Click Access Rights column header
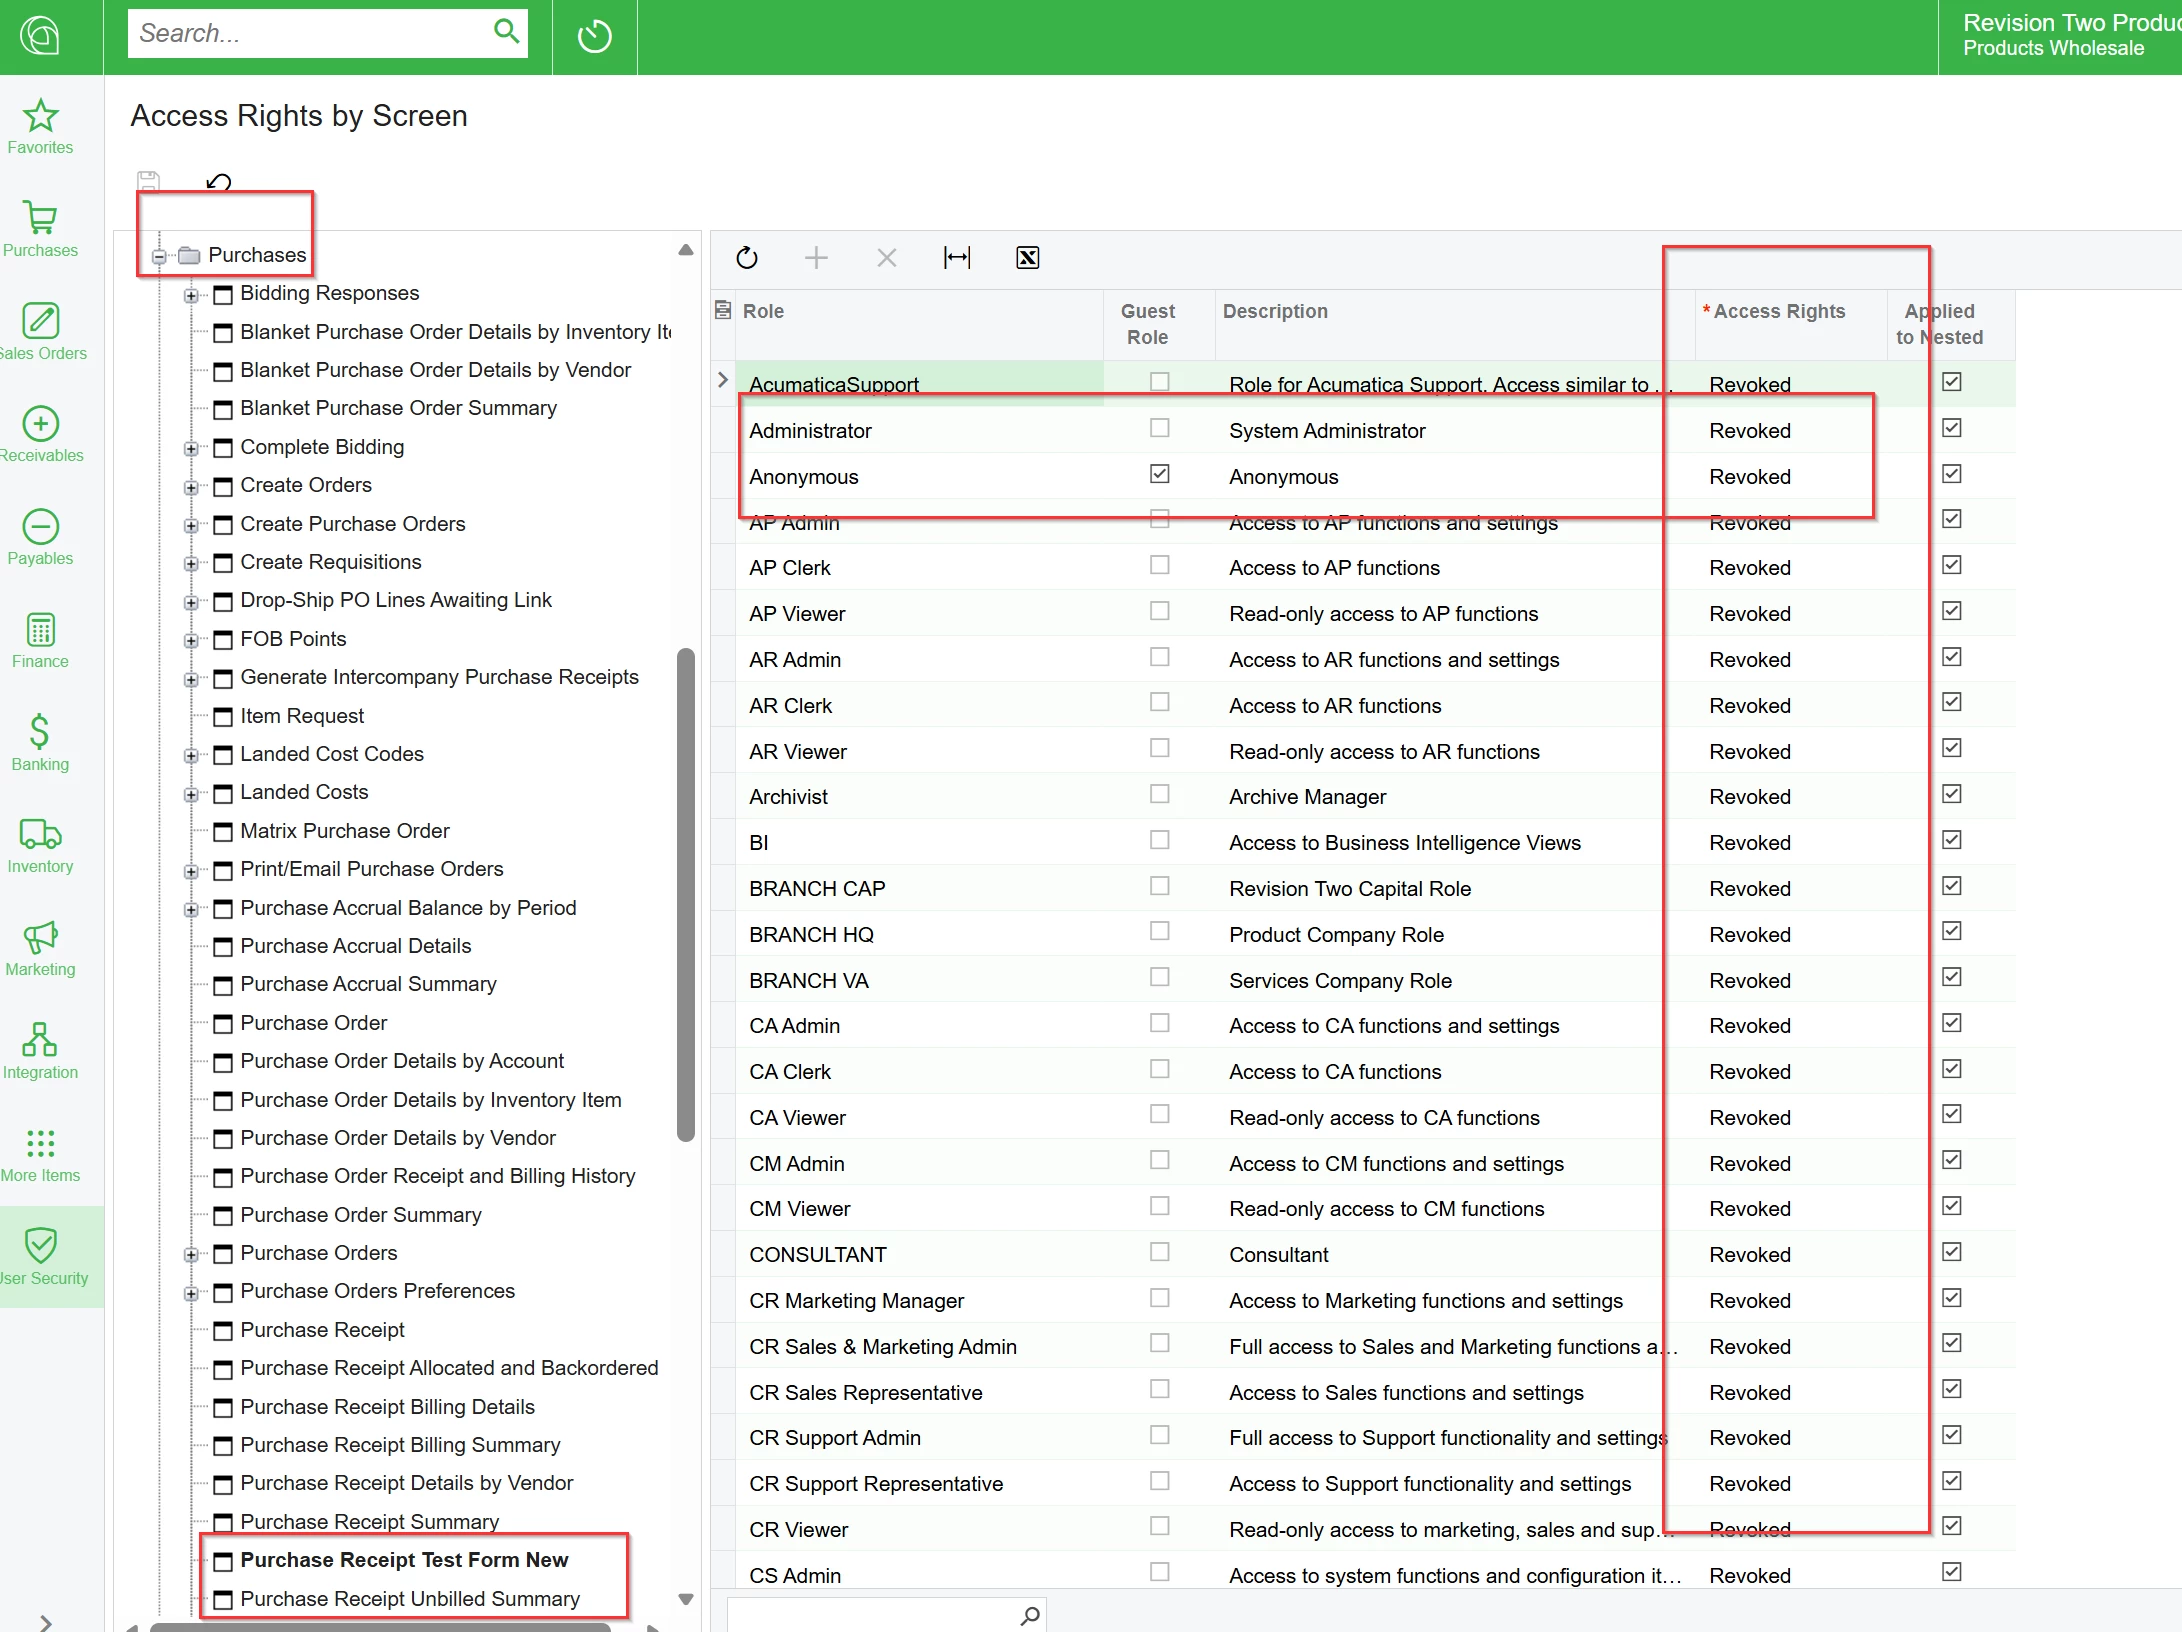The image size is (2182, 1632). 1779,311
